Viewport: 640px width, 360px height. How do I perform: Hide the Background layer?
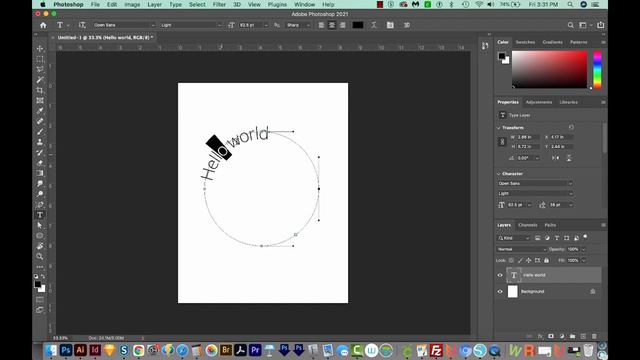tap(500, 291)
